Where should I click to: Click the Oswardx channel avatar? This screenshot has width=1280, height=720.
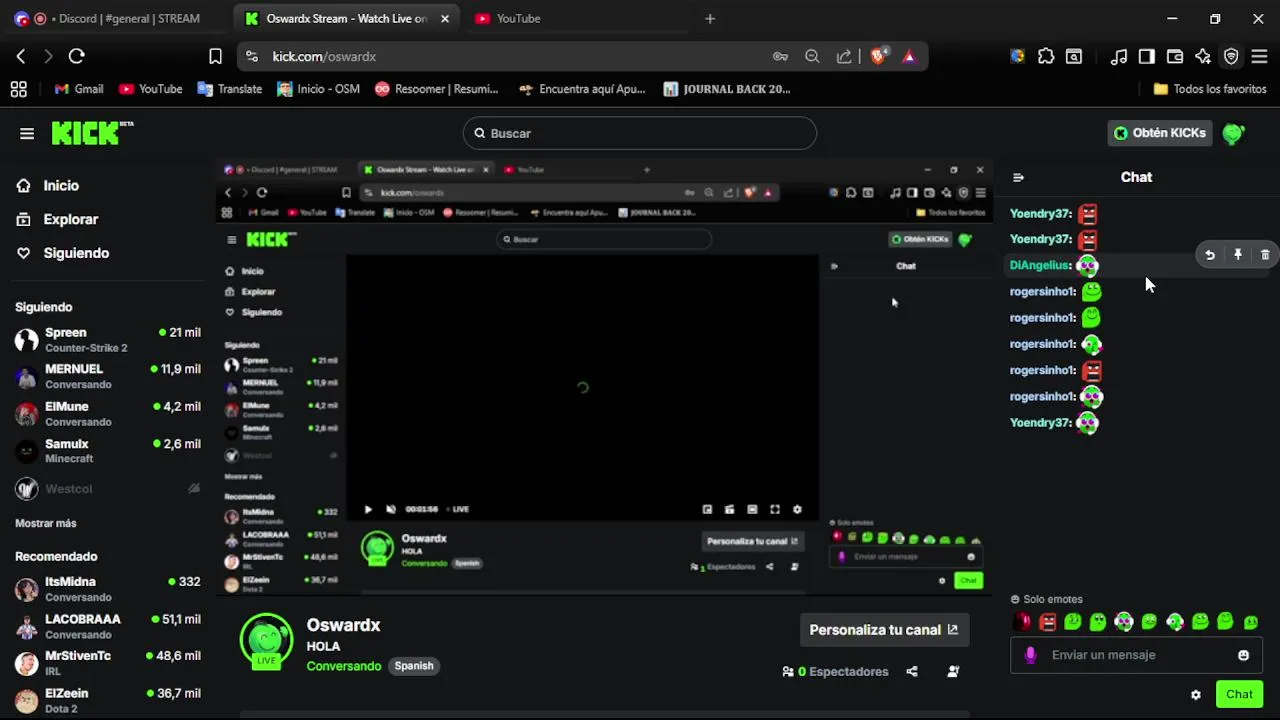coord(266,640)
